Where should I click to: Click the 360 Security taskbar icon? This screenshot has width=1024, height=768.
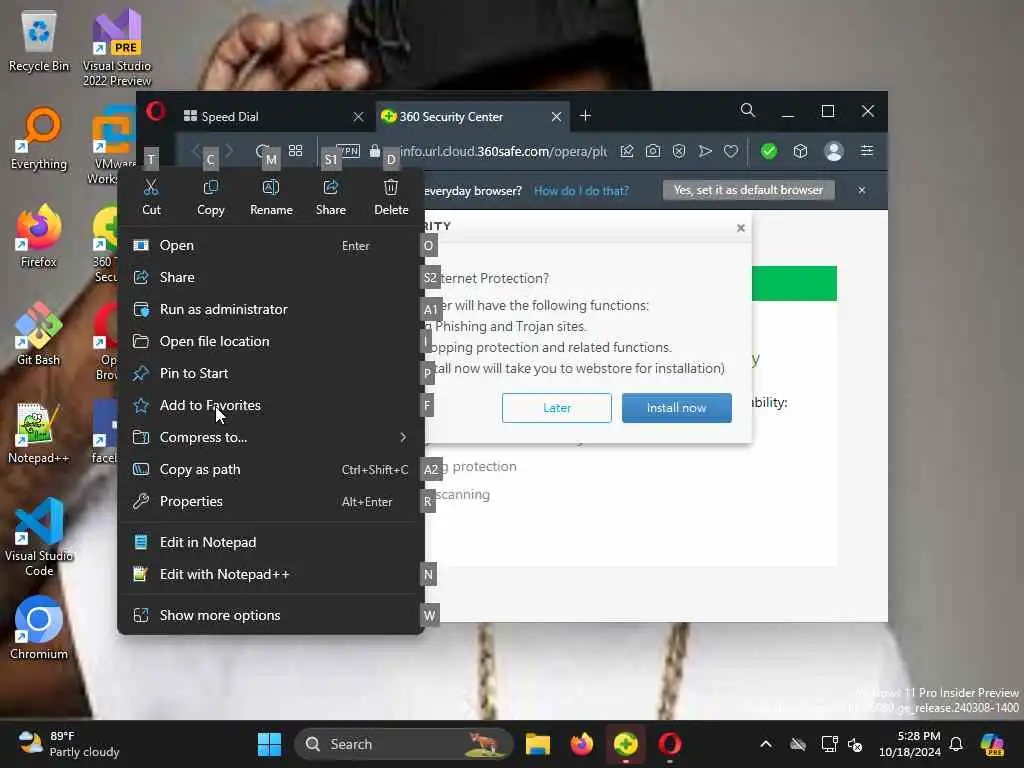click(625, 744)
